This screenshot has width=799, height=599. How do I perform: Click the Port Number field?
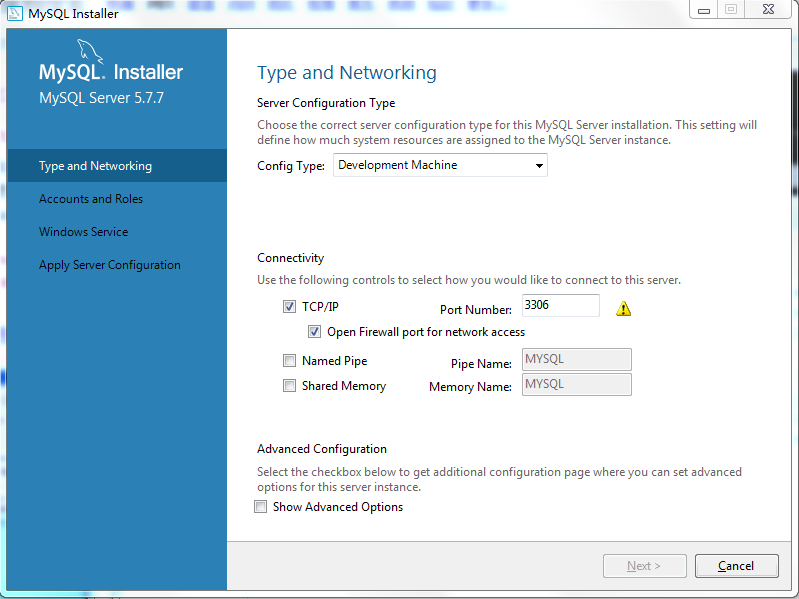pos(561,305)
